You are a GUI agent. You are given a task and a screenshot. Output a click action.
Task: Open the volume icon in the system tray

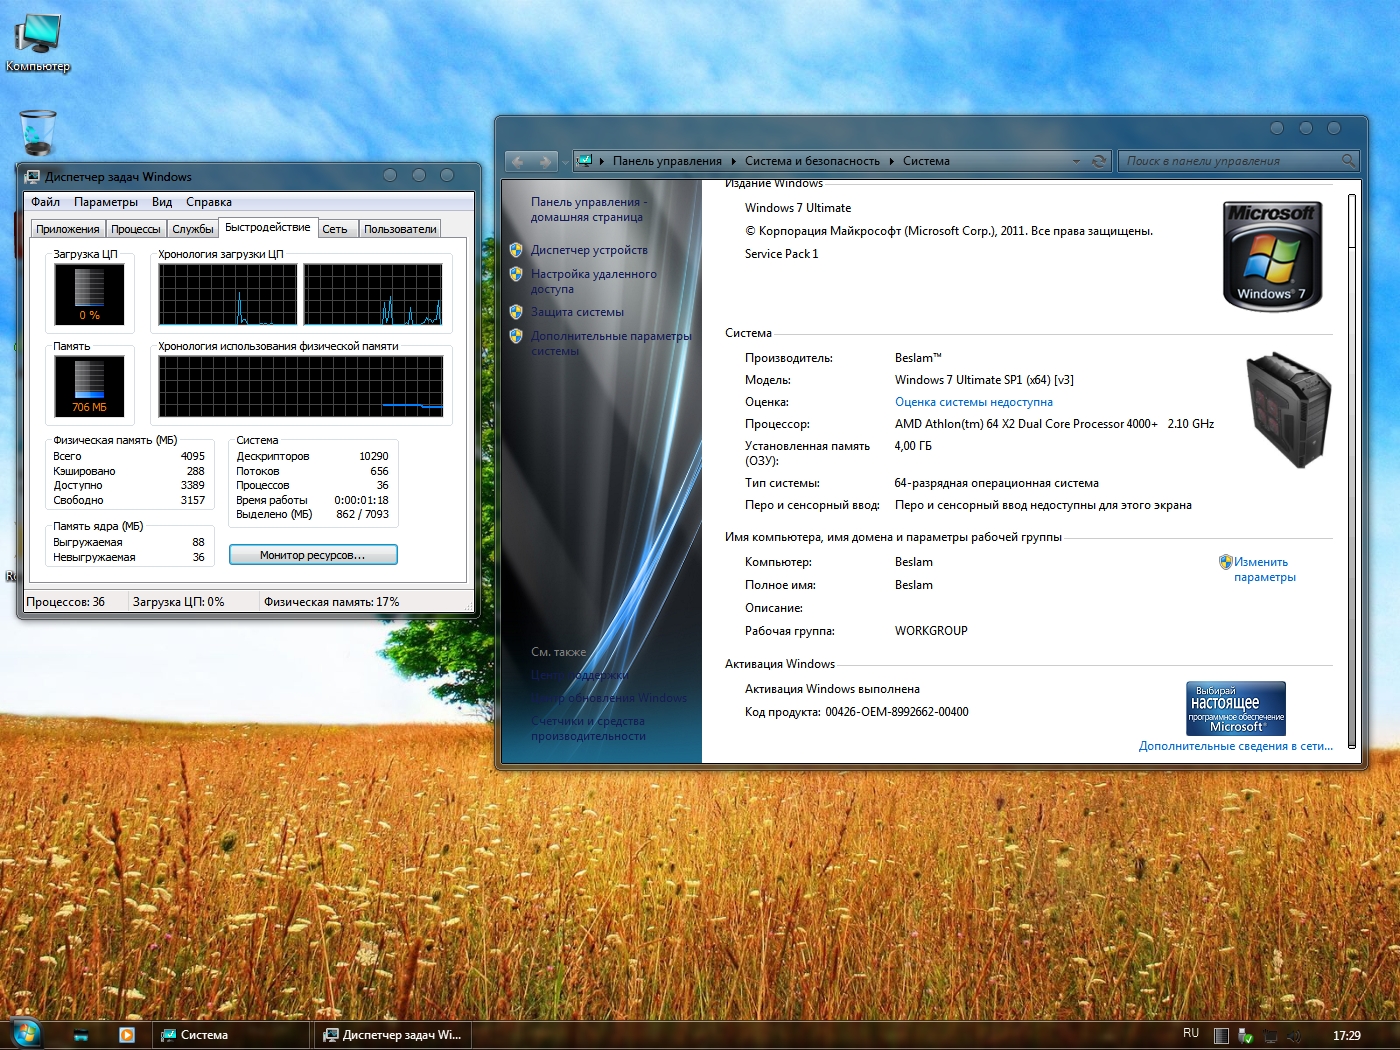[x=1294, y=1036]
